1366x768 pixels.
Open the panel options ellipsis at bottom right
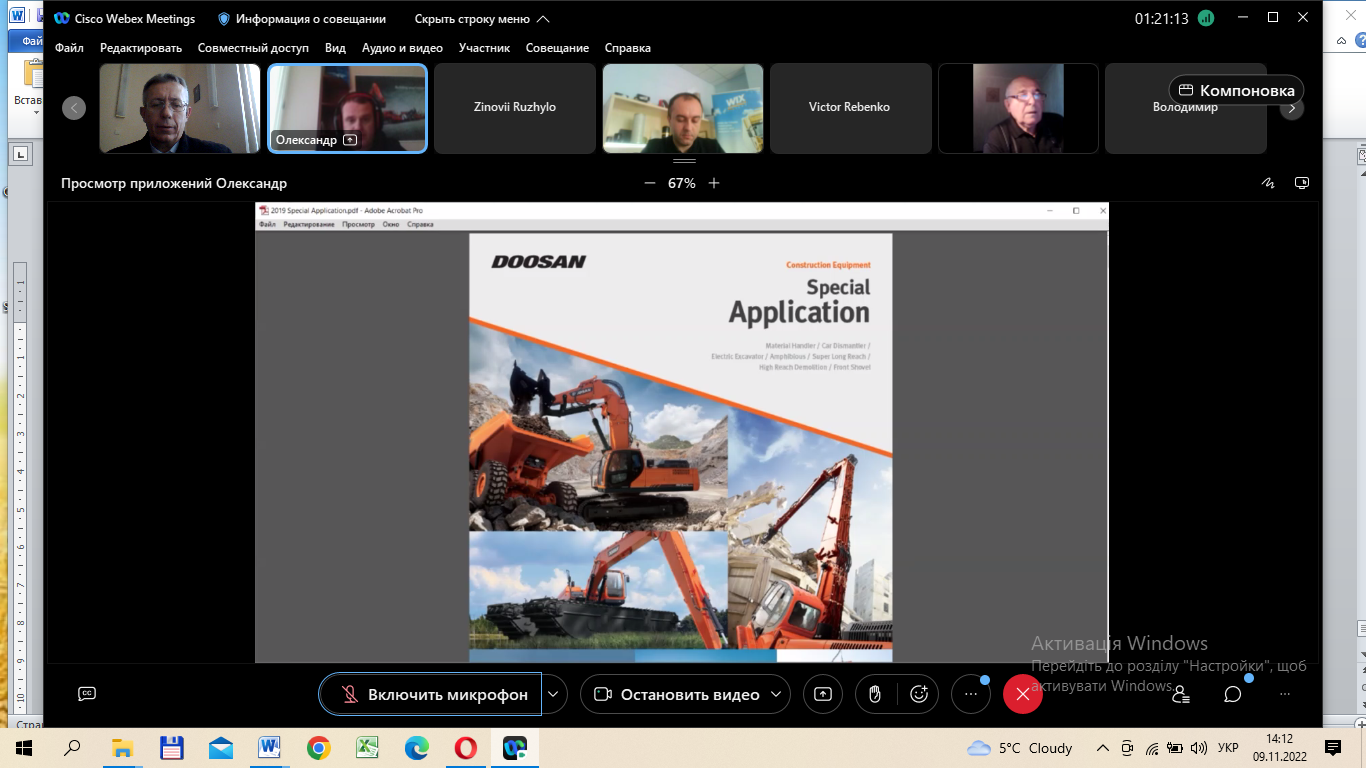point(1285,694)
